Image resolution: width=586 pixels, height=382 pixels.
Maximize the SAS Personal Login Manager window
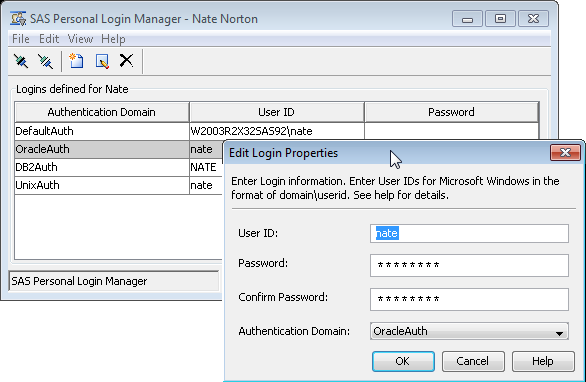point(500,19)
